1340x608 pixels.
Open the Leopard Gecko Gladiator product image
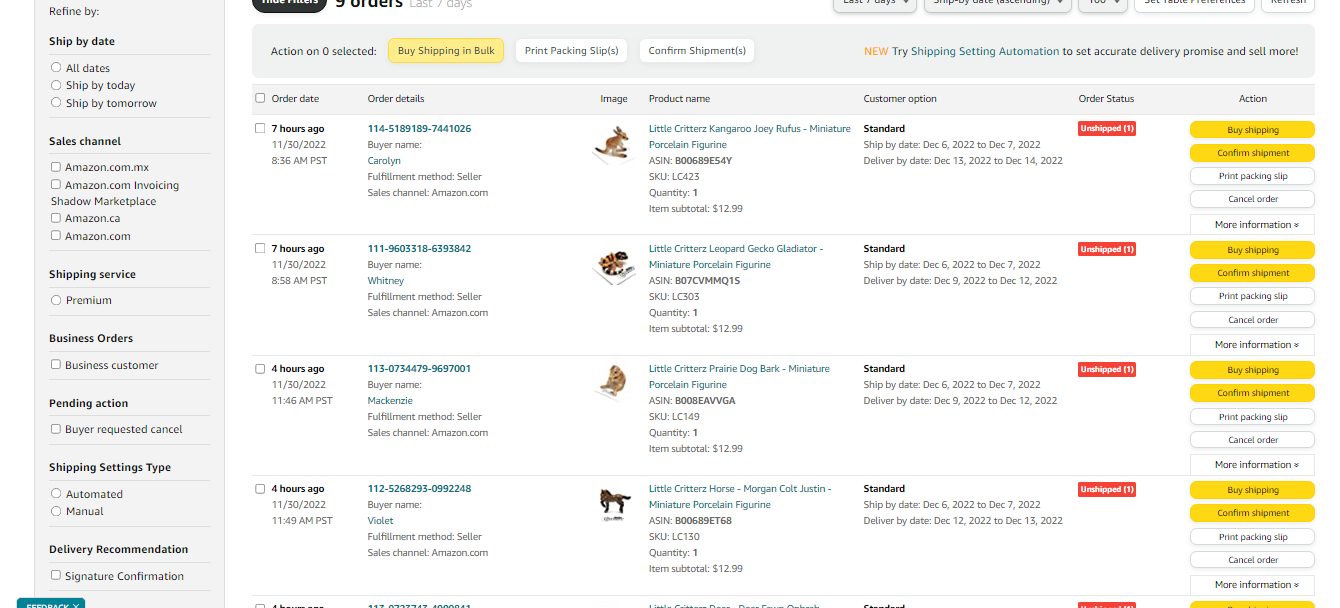[x=612, y=266]
